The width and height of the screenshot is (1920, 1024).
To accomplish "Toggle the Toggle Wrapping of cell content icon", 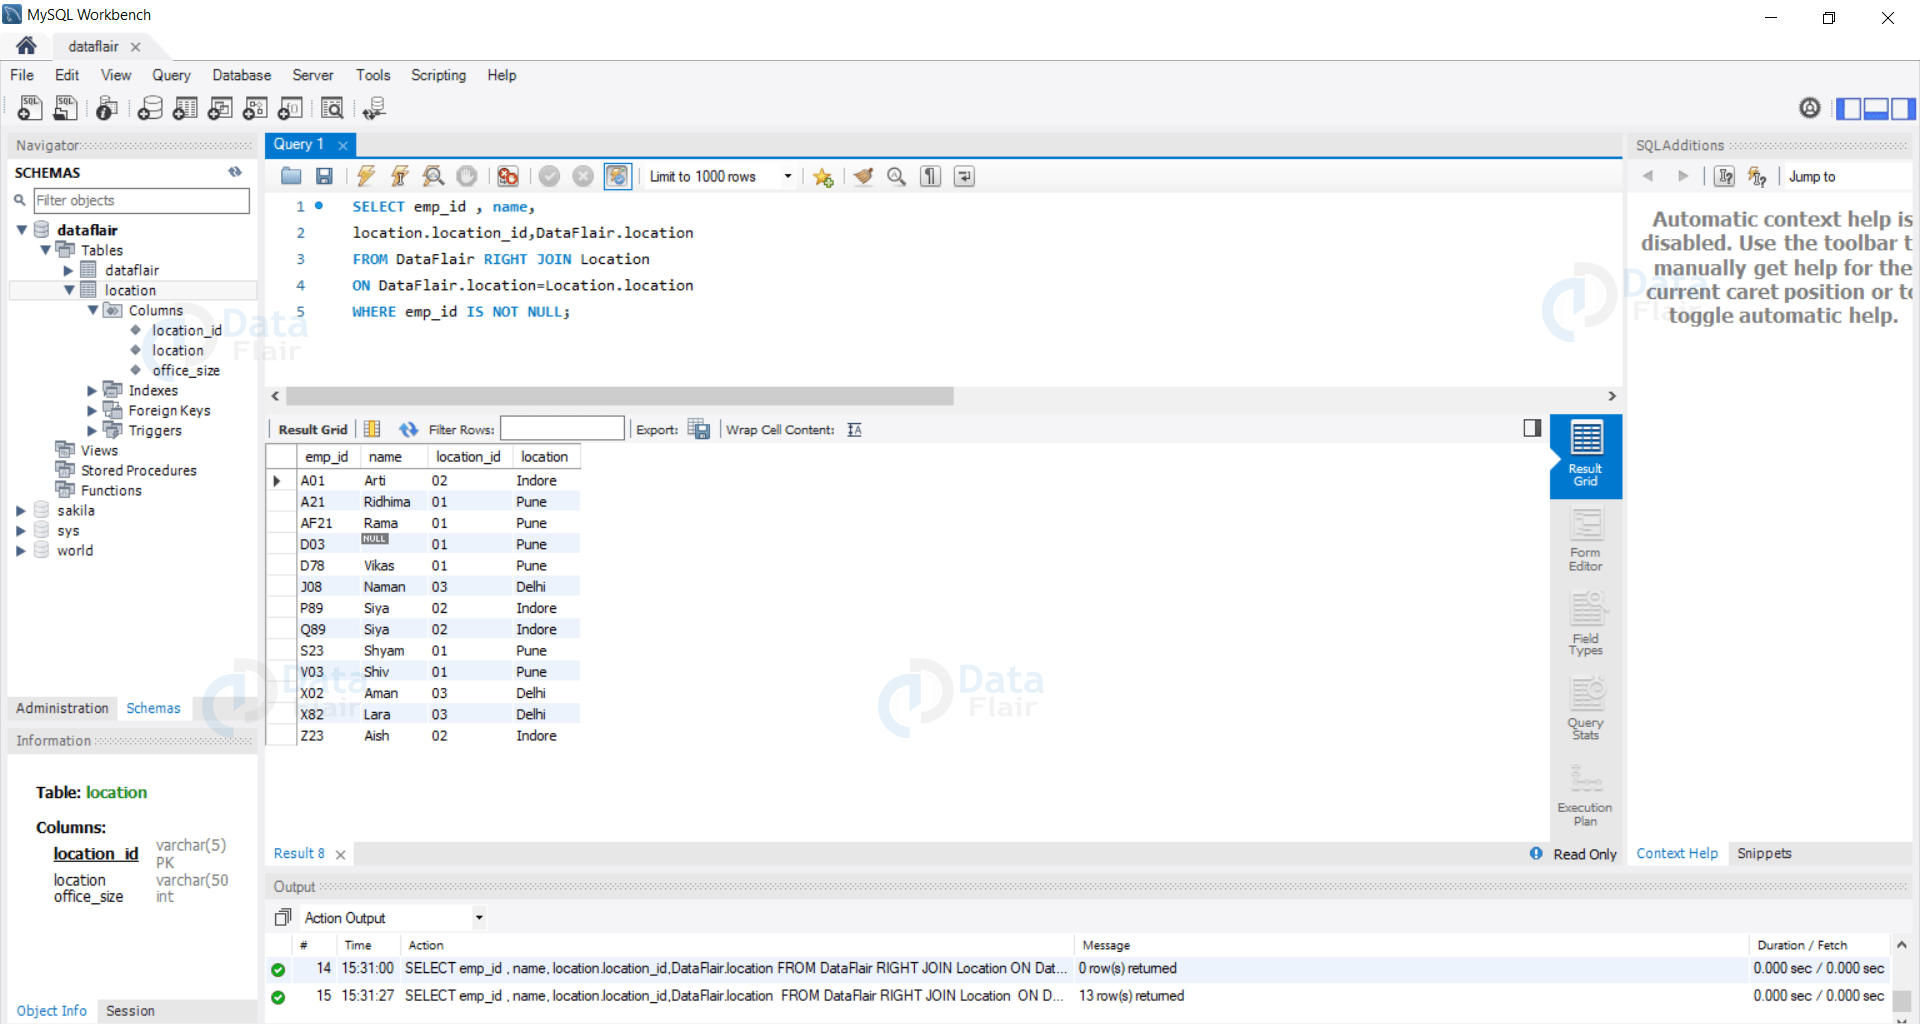I will coord(854,429).
